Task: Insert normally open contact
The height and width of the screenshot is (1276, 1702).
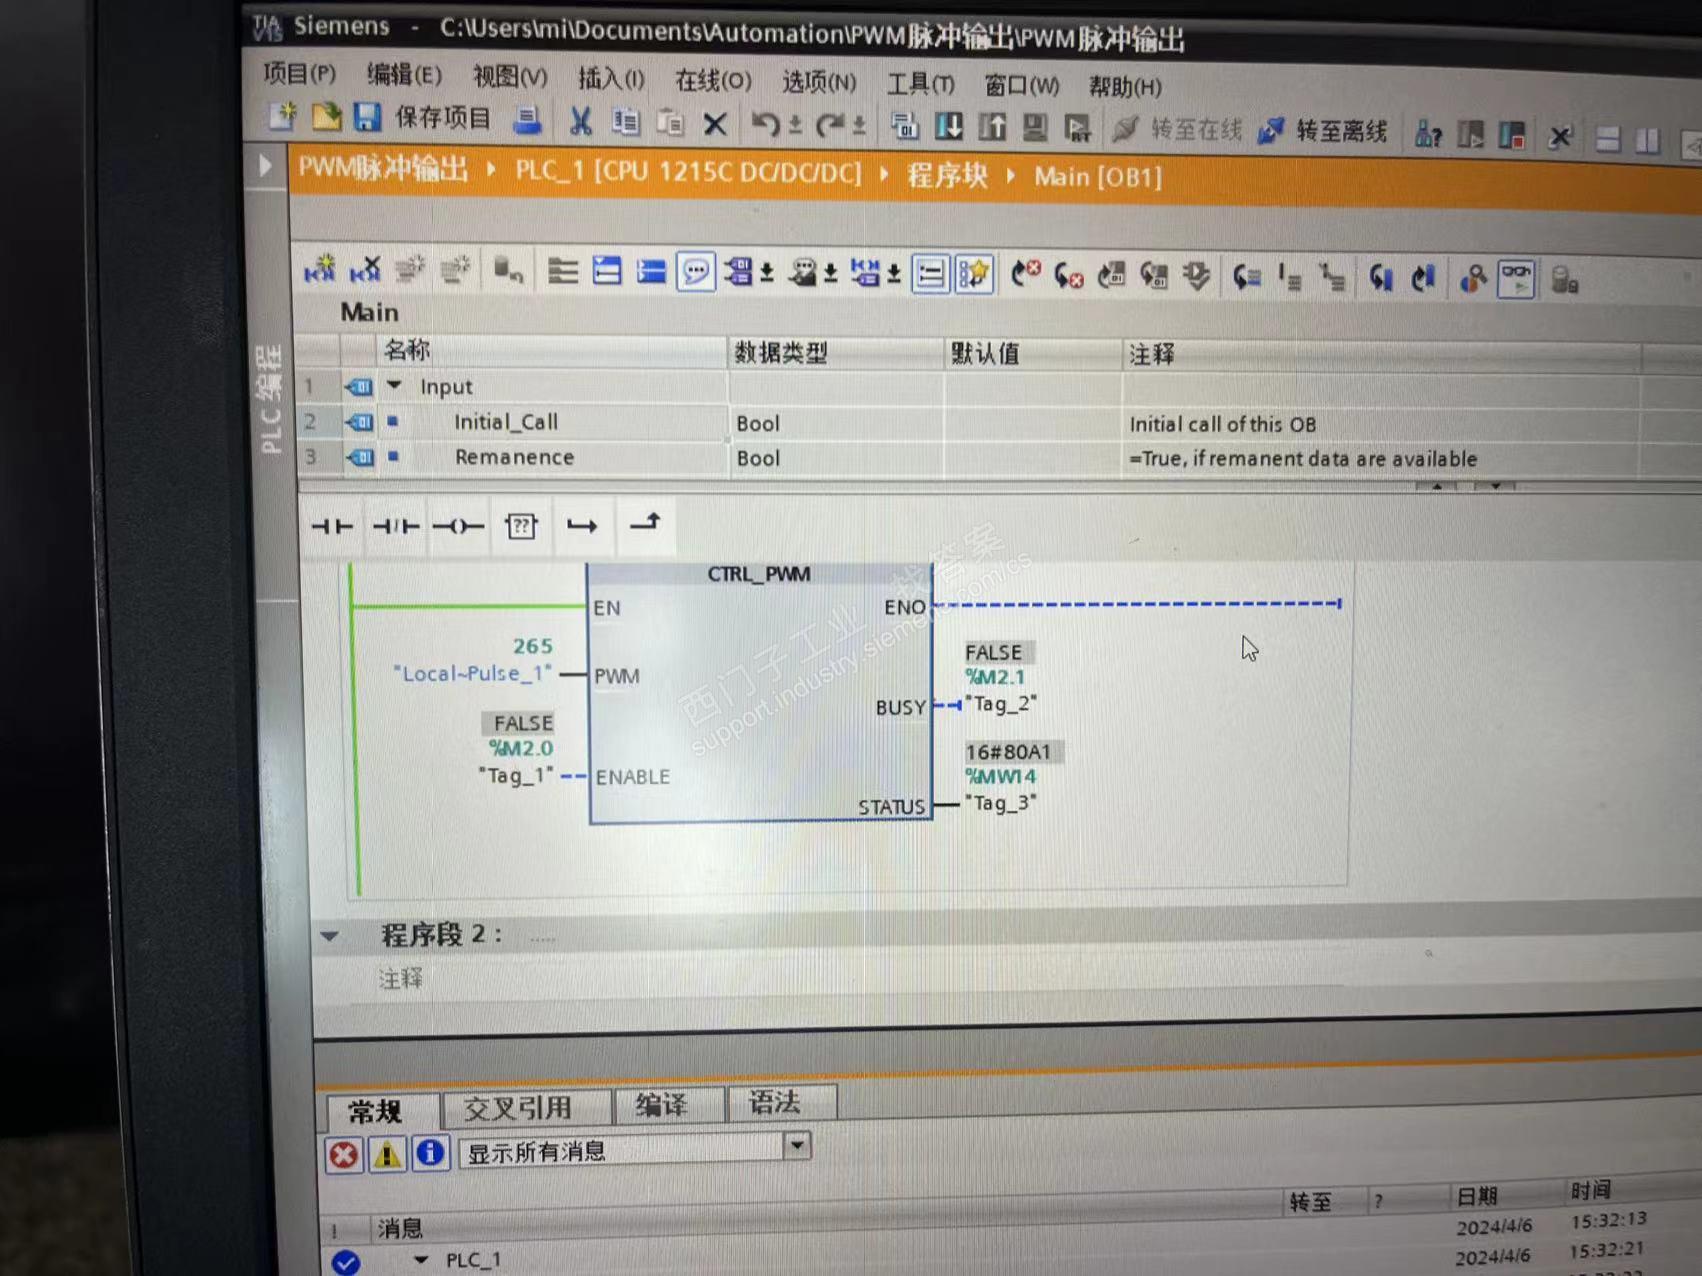Action: (332, 525)
